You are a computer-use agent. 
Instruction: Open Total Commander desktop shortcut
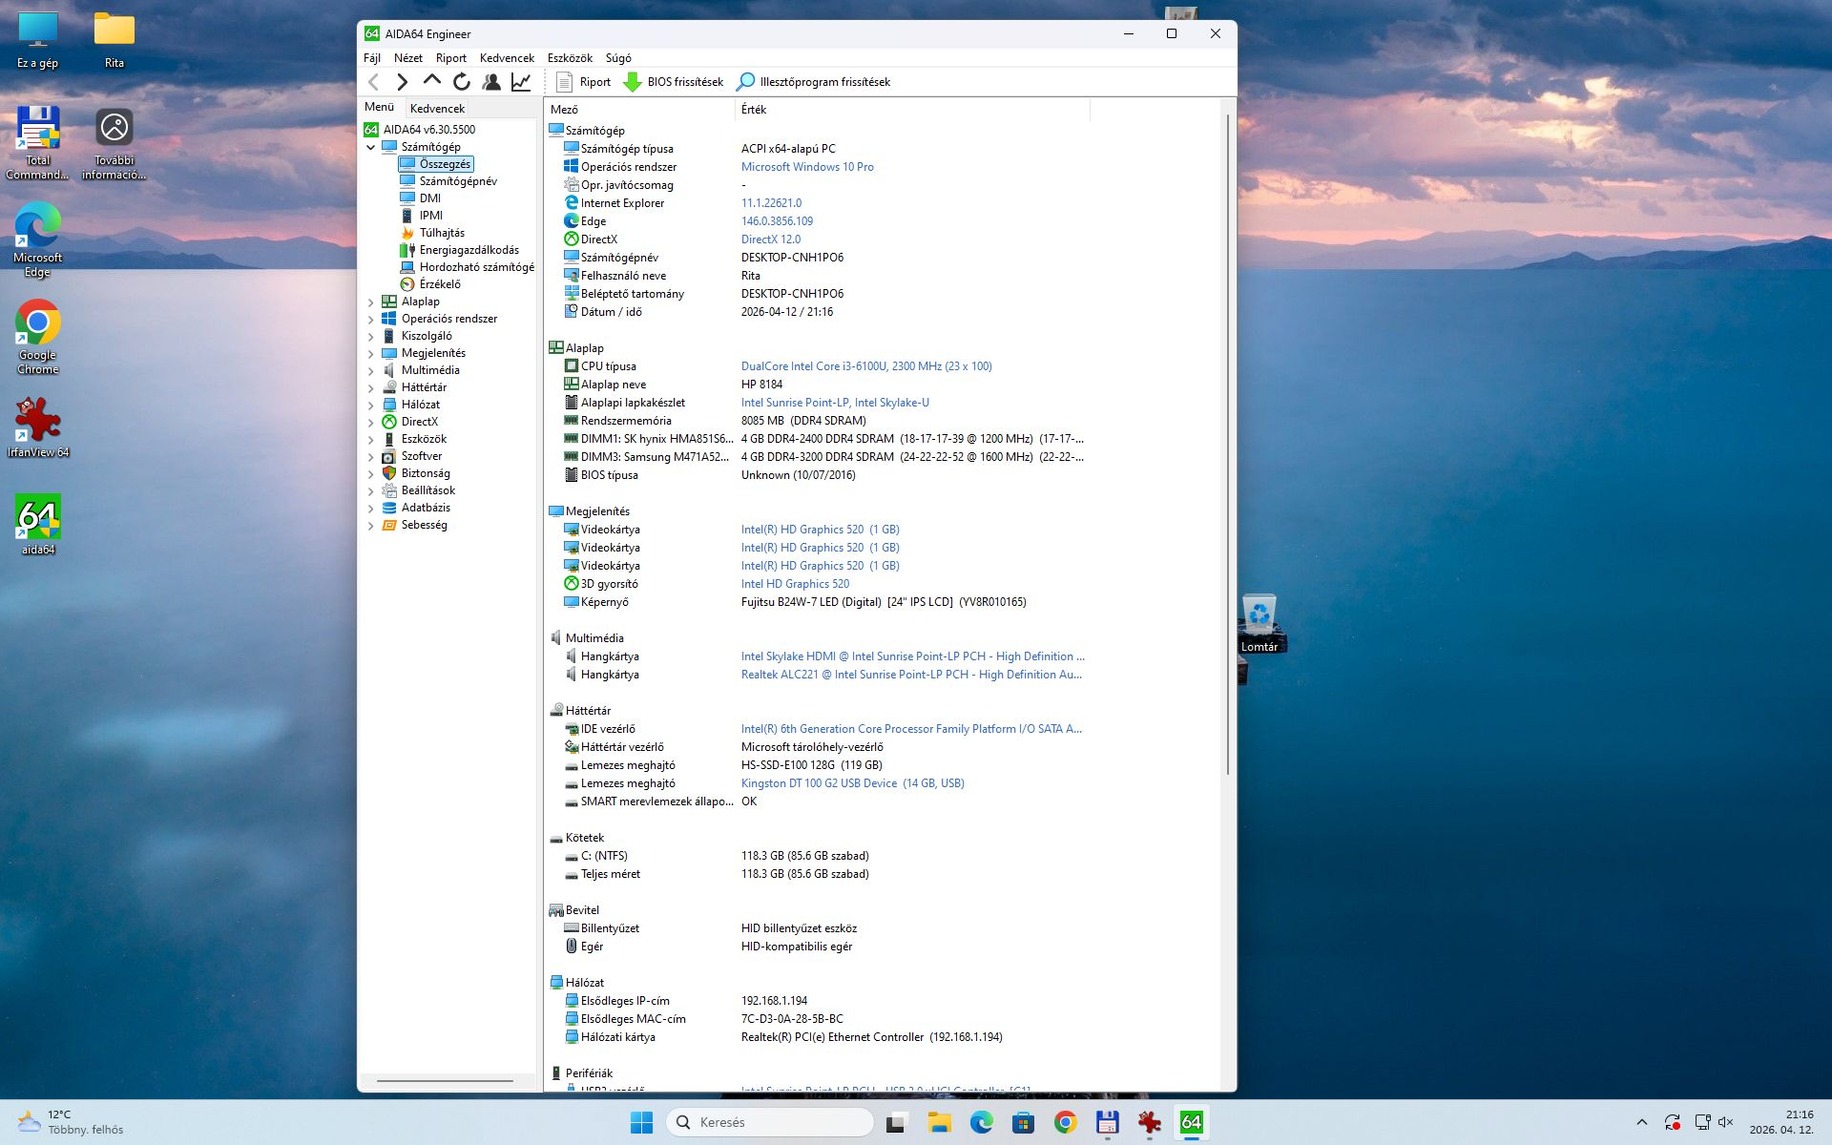coord(37,143)
